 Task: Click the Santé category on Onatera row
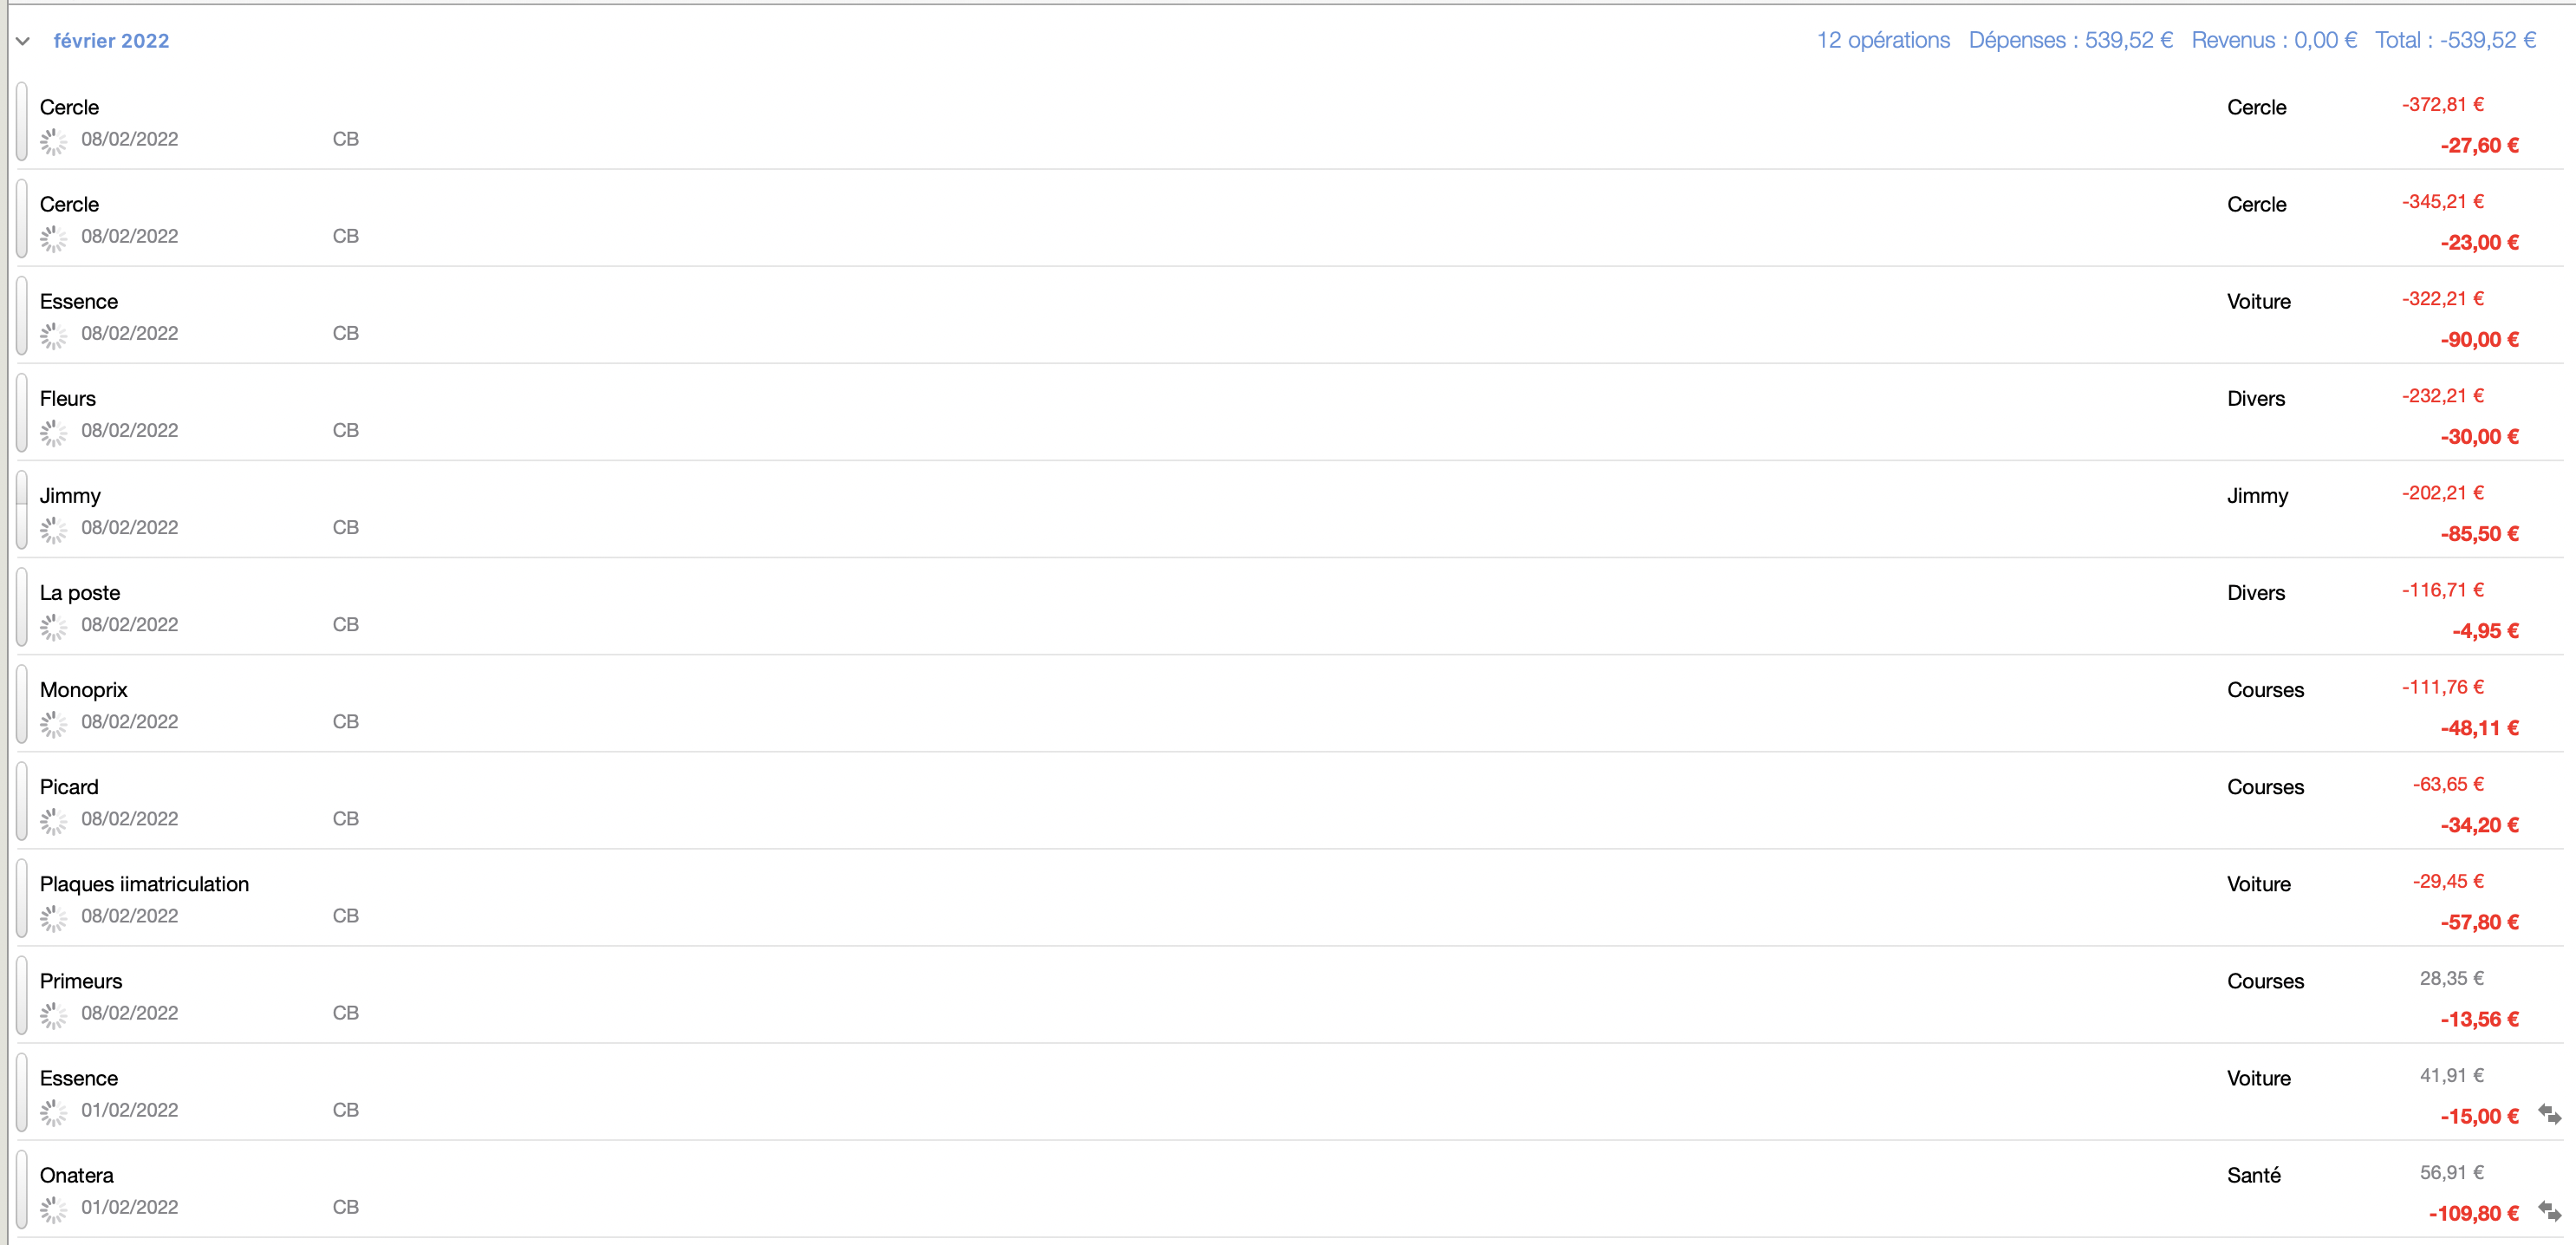click(x=2253, y=1175)
